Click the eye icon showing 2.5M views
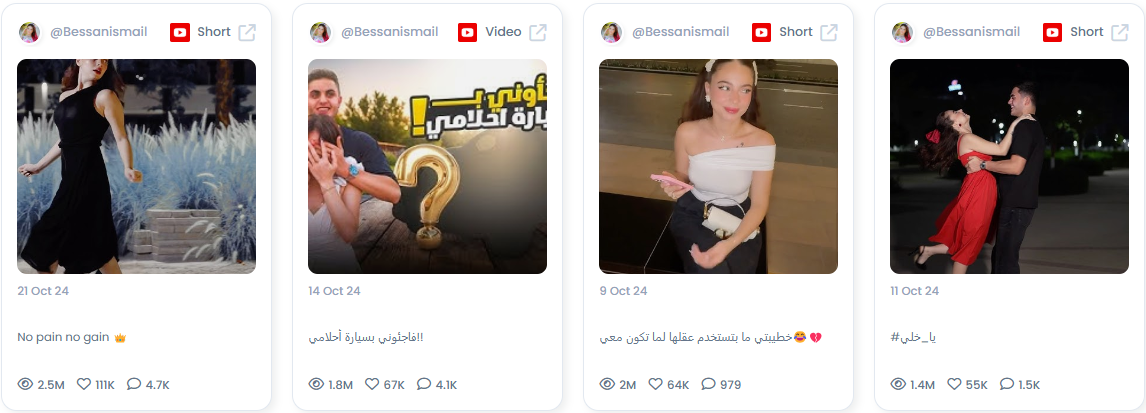This screenshot has width=1146, height=413. 26,384
